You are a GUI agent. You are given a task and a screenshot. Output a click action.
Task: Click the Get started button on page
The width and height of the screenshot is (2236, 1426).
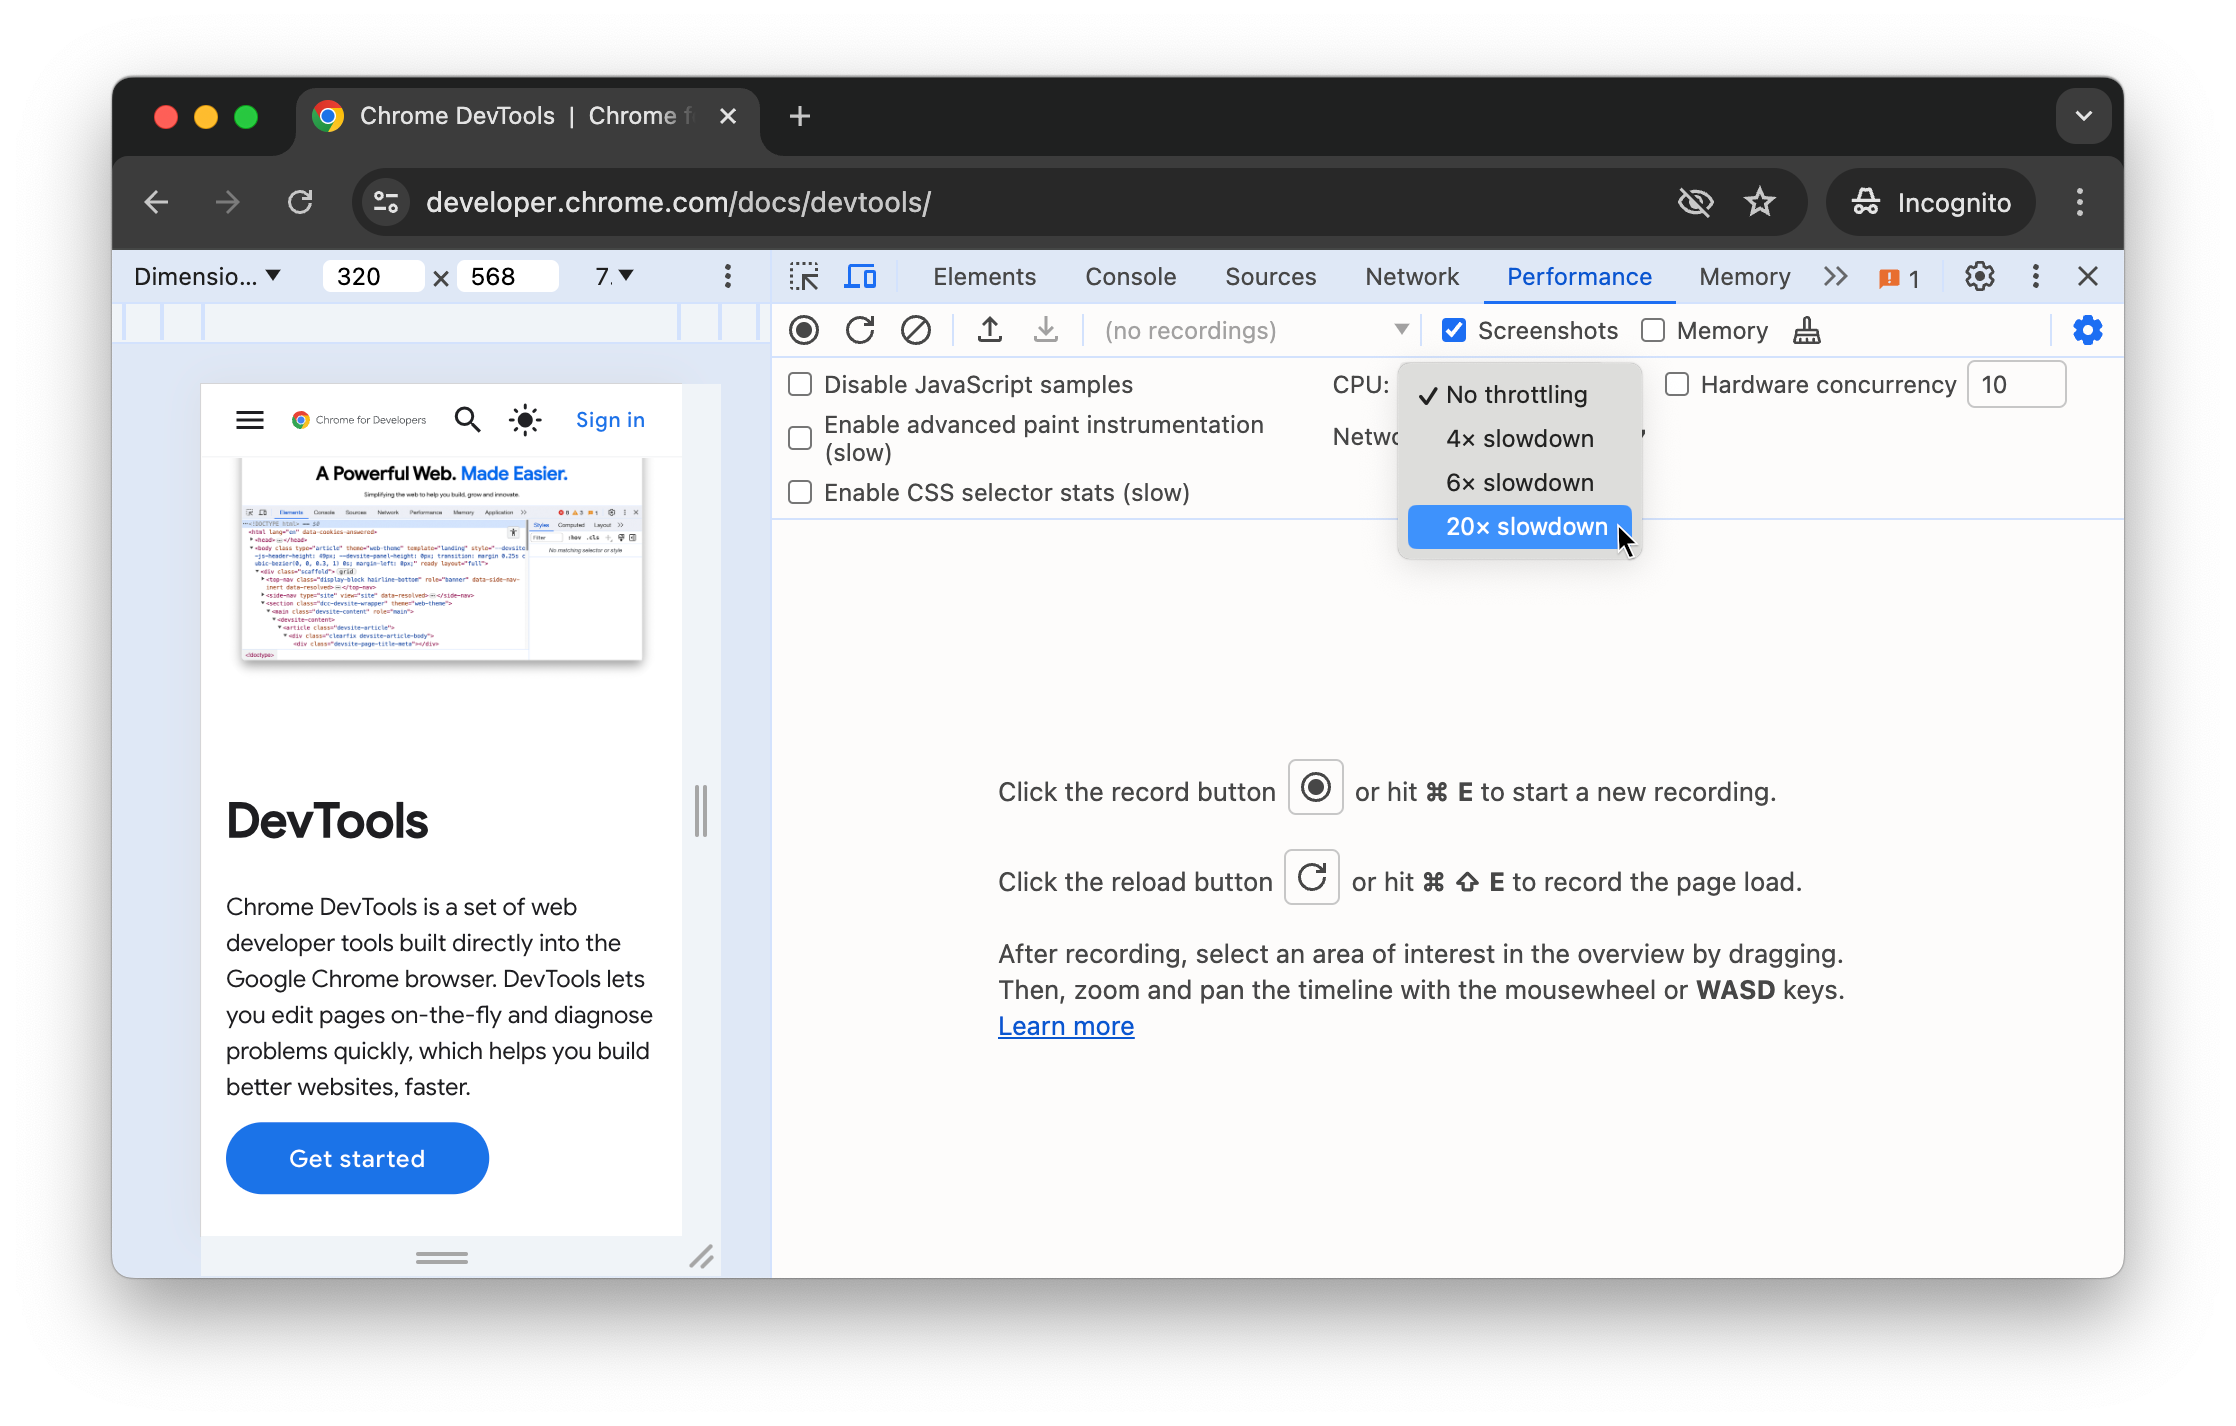(357, 1157)
